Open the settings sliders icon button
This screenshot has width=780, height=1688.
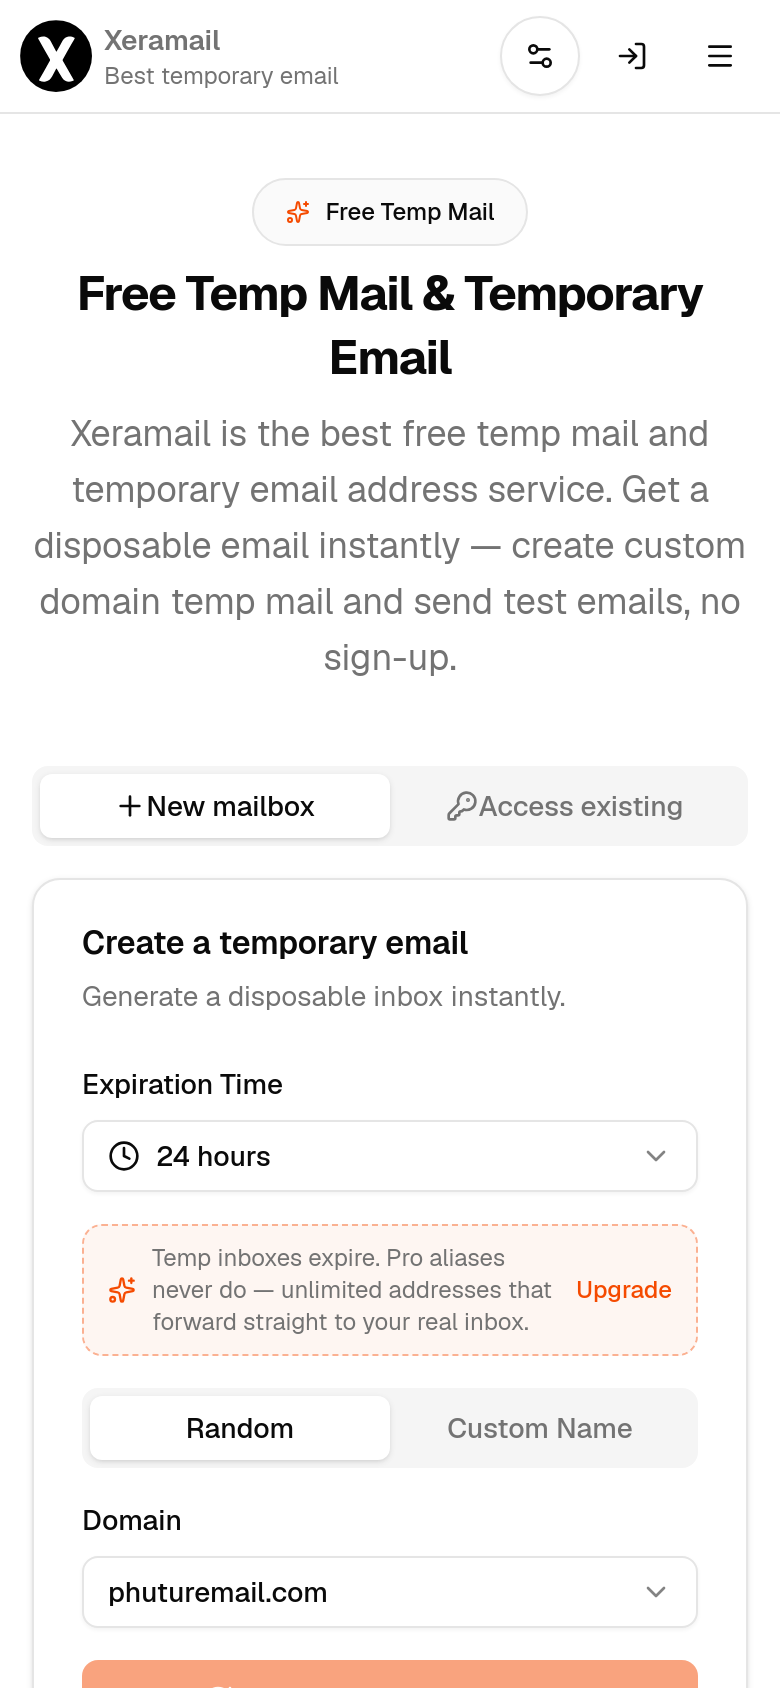[540, 56]
